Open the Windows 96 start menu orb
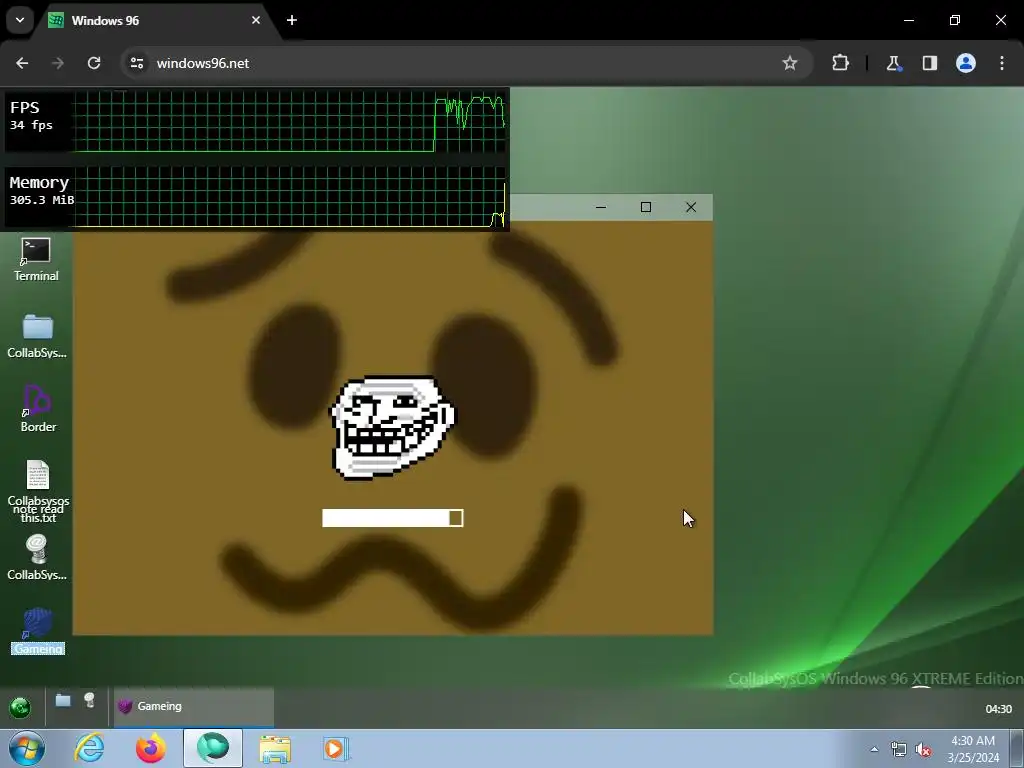This screenshot has height=768, width=1024. coord(20,707)
